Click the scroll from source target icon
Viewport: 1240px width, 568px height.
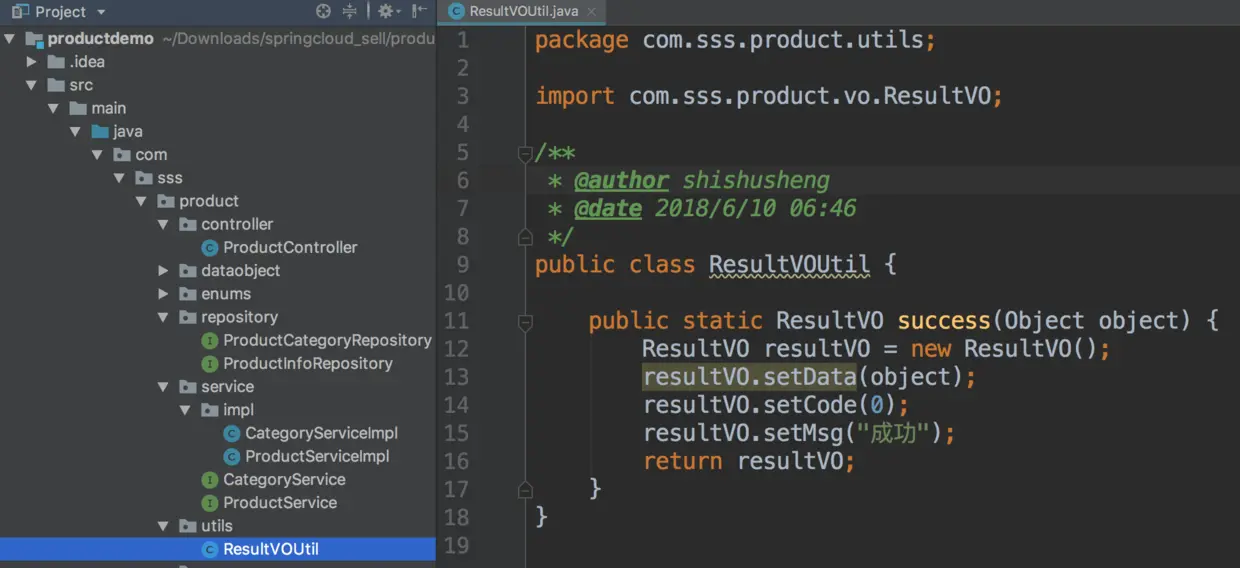tap(323, 12)
